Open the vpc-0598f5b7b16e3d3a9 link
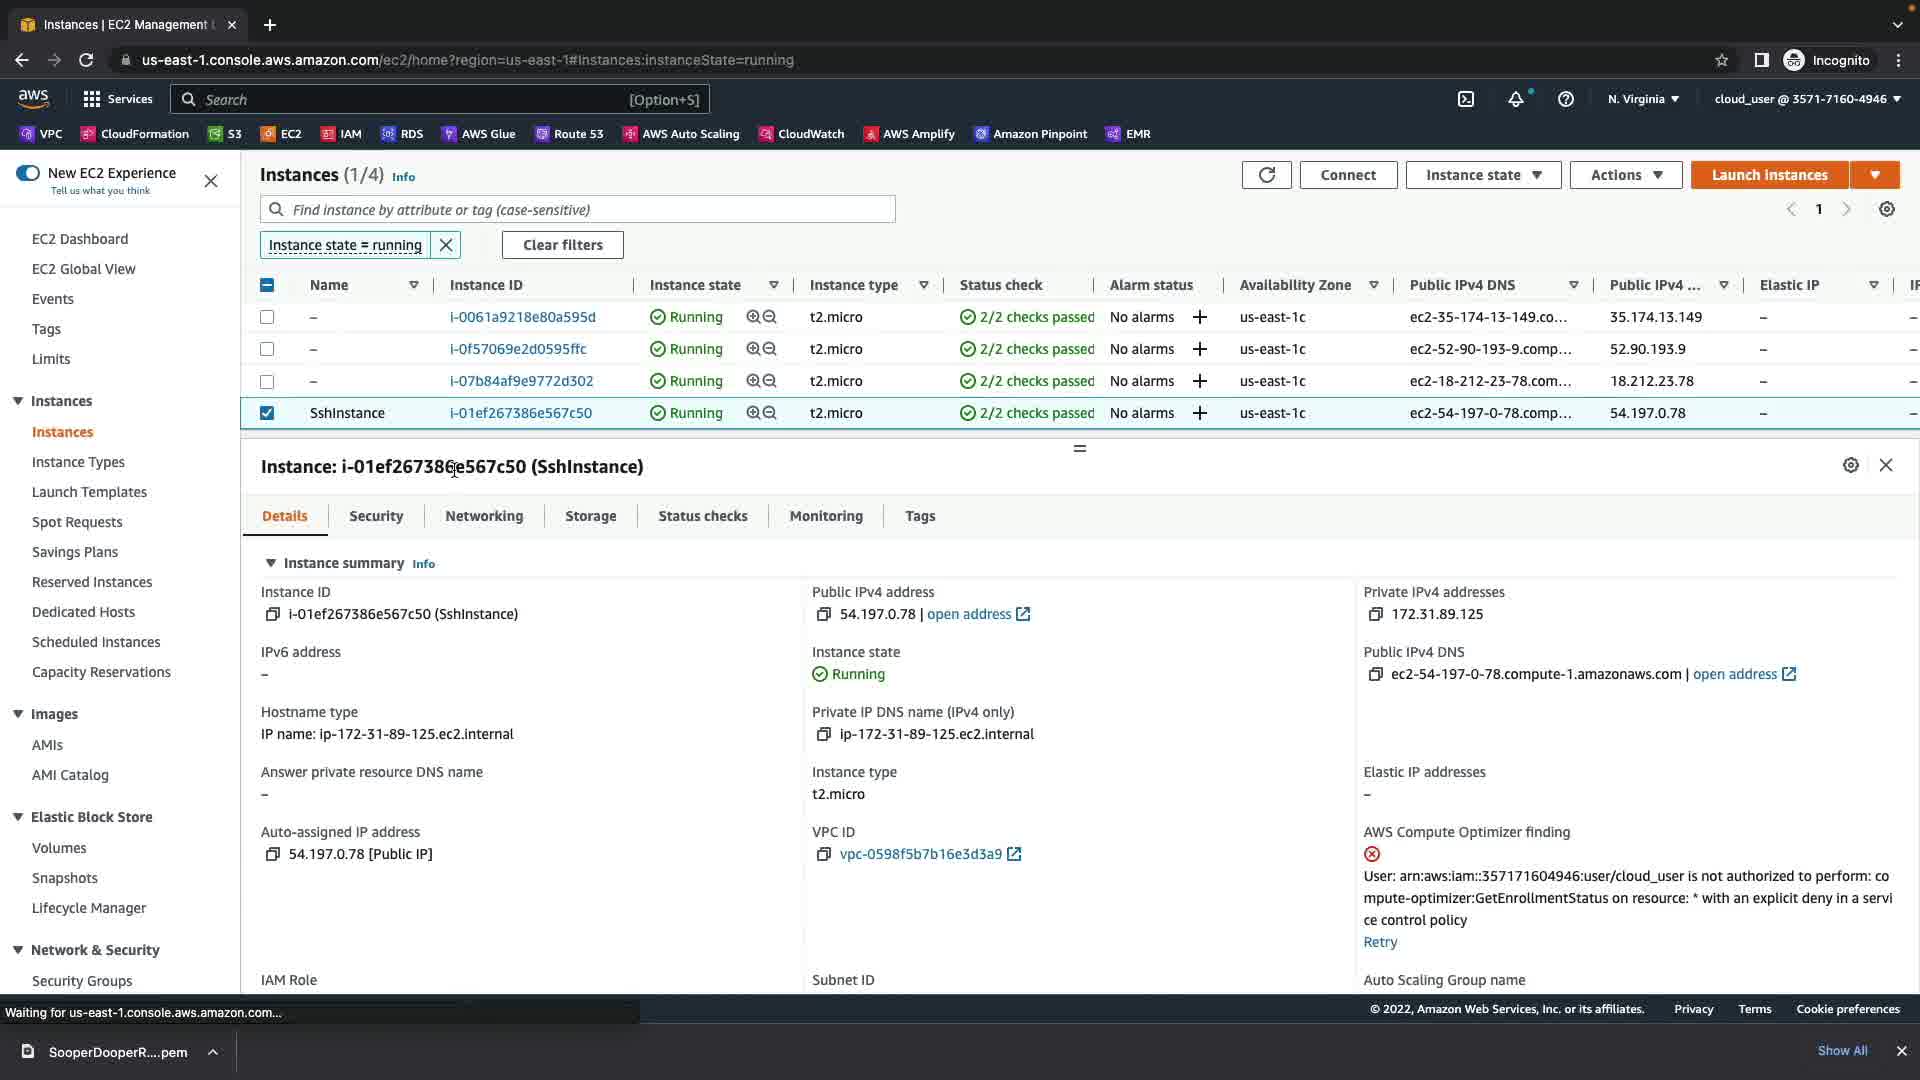 tap(920, 854)
